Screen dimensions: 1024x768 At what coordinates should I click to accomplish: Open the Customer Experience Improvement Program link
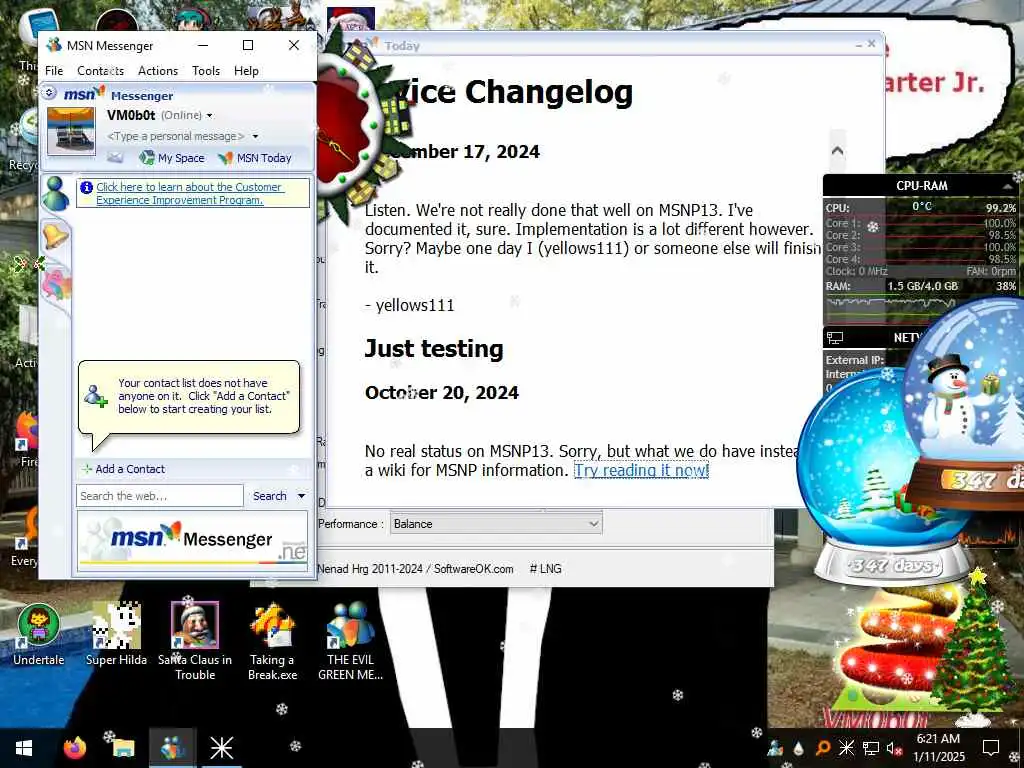pyautogui.click(x=189, y=193)
